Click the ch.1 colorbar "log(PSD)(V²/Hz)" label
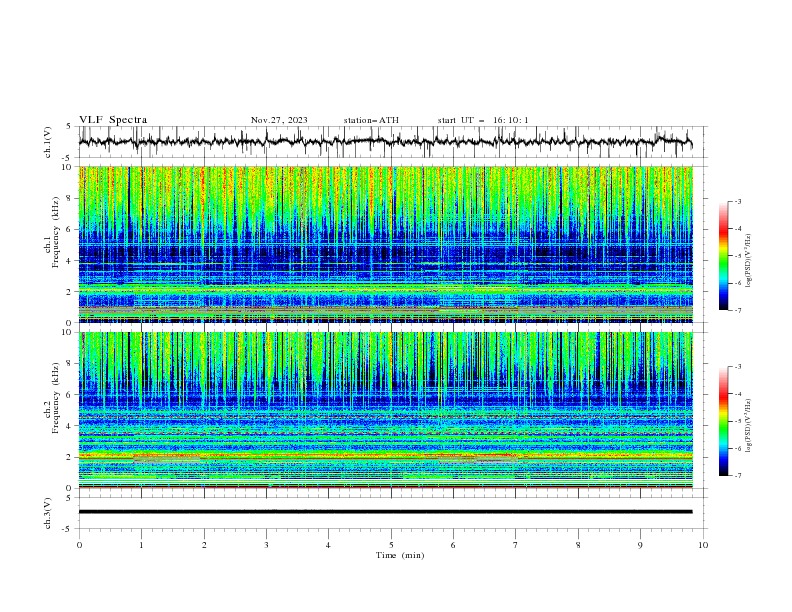This screenshot has height=612, width=792. click(x=748, y=261)
